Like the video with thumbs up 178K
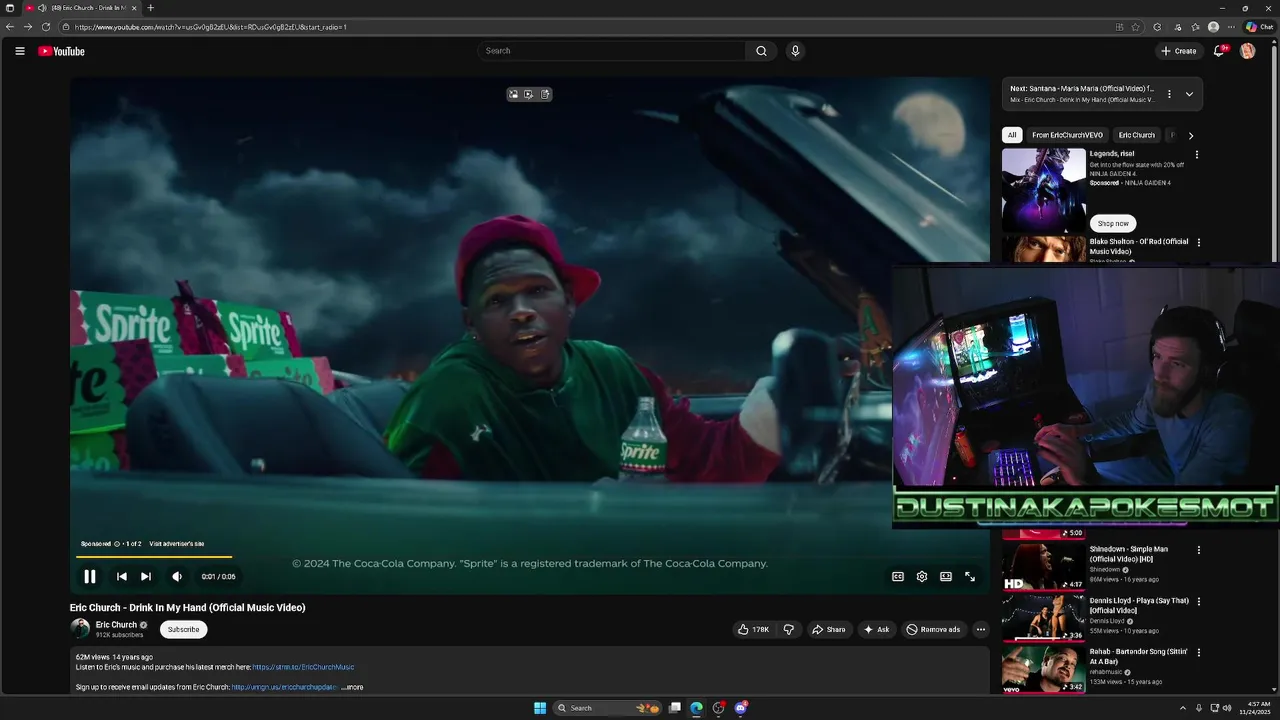Viewport: 1280px width, 720px height. 753,629
